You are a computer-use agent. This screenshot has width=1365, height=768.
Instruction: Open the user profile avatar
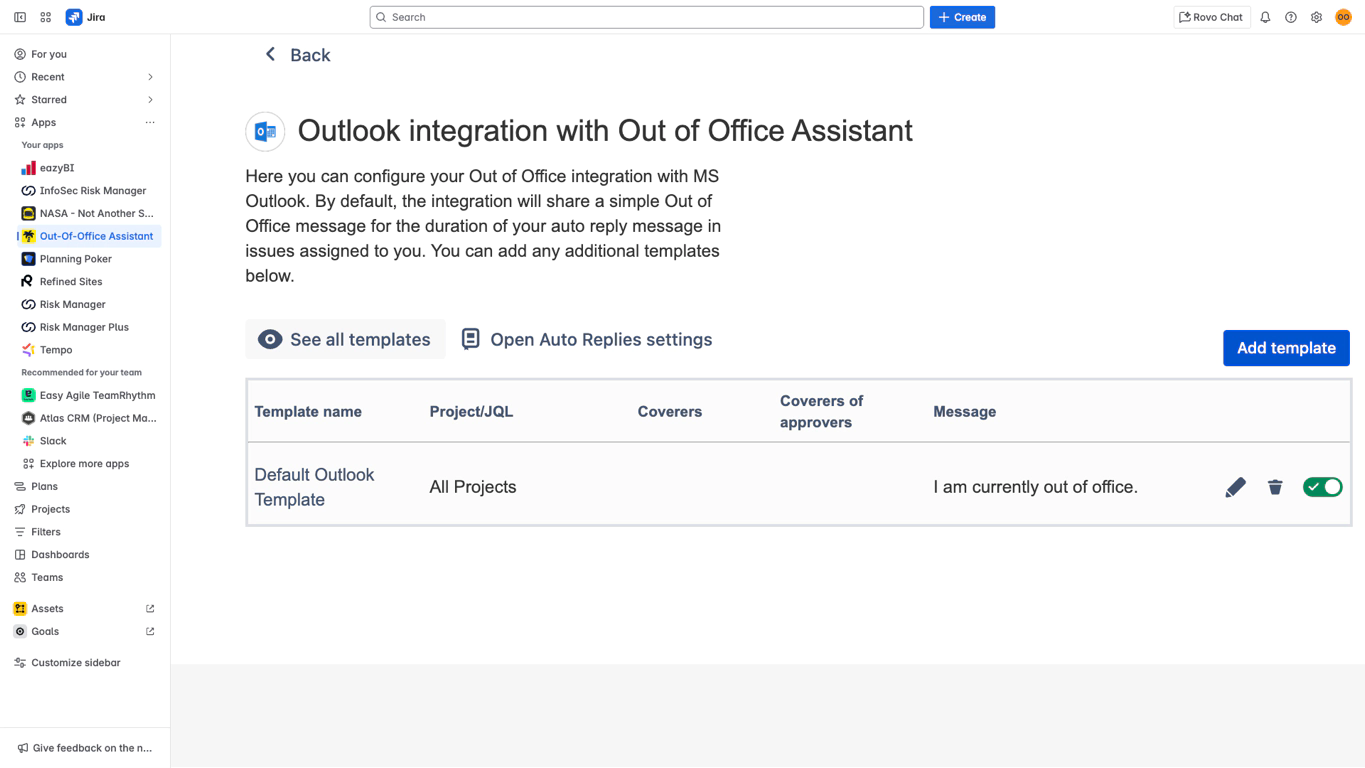(x=1343, y=17)
